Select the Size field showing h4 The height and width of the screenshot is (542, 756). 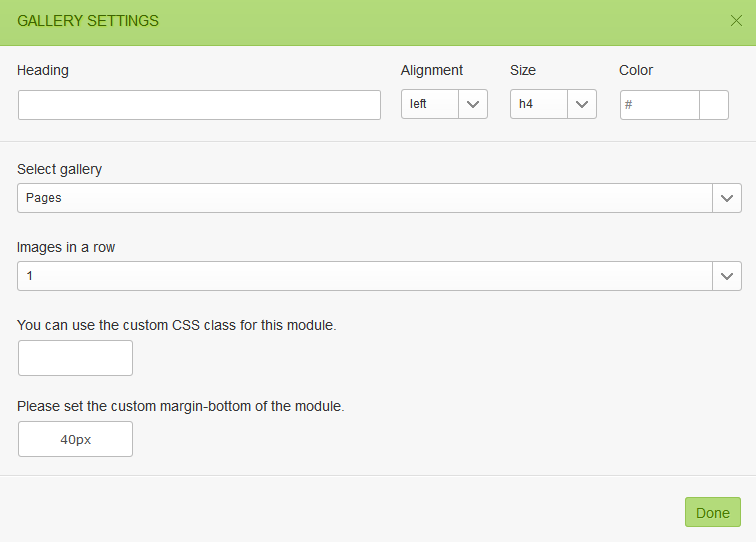point(539,105)
